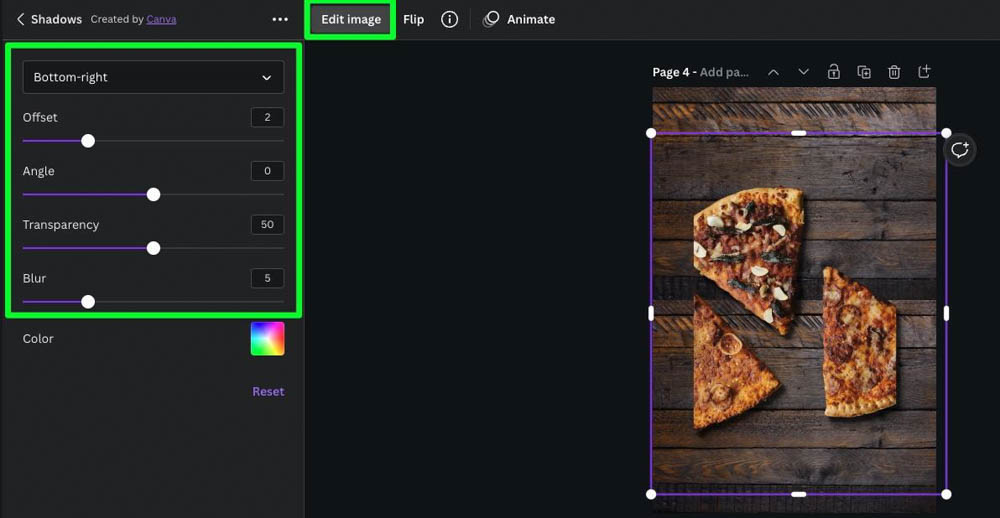Lock Page 4 with the padlock icon
Viewport: 1000px width, 518px height.
834,71
